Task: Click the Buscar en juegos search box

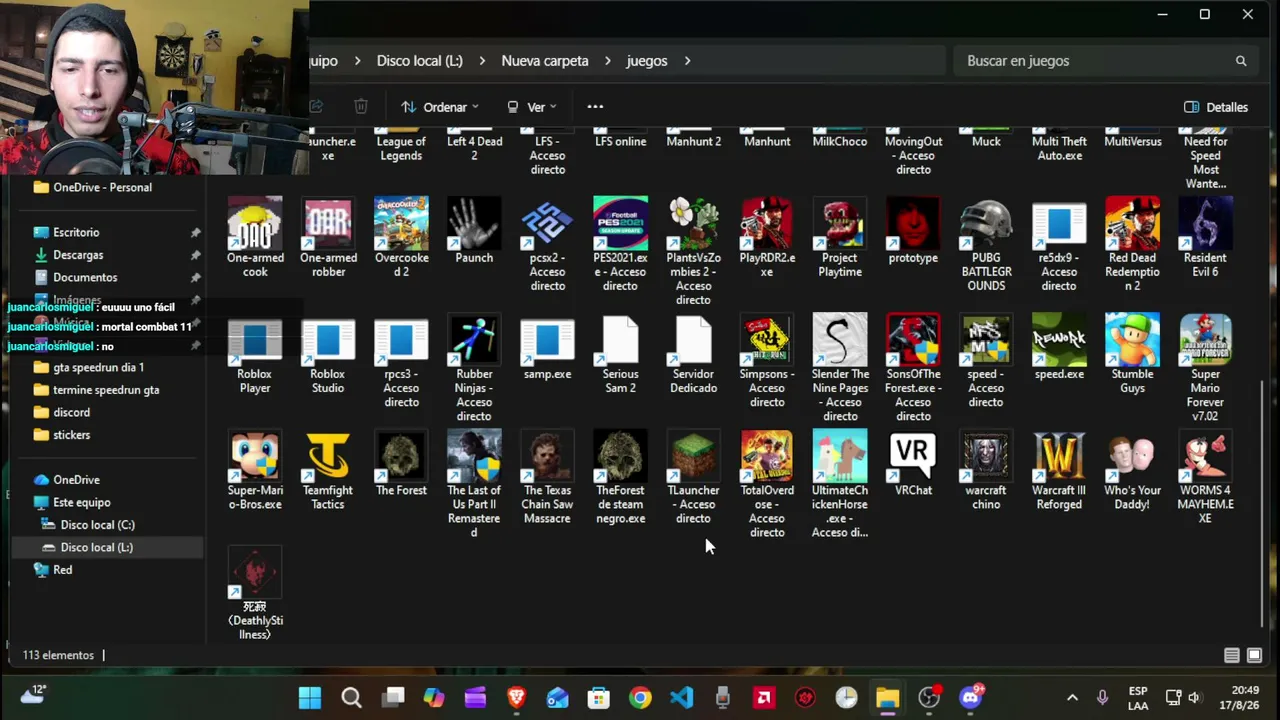Action: point(1106,61)
